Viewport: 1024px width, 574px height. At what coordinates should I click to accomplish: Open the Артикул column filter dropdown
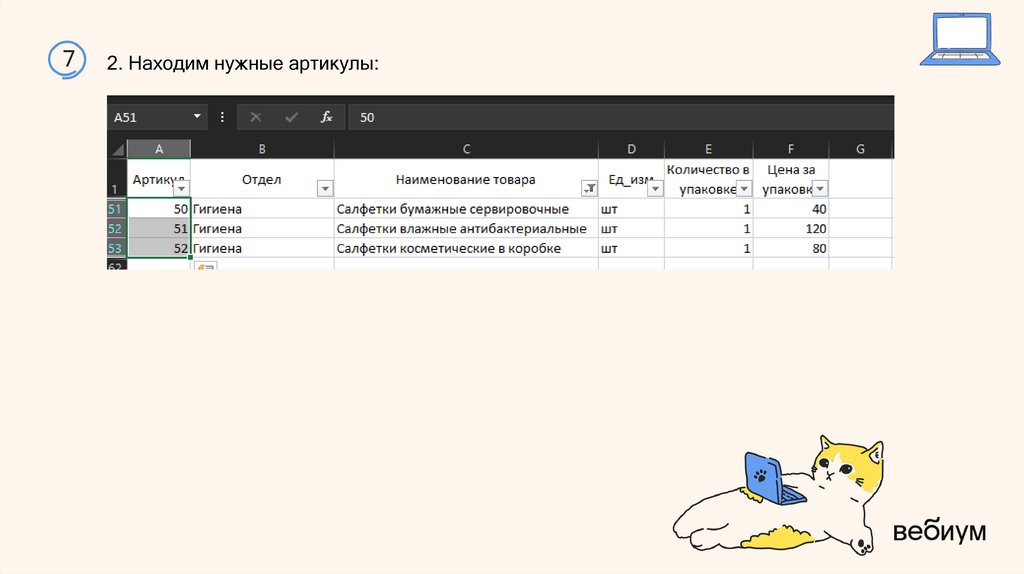181,188
